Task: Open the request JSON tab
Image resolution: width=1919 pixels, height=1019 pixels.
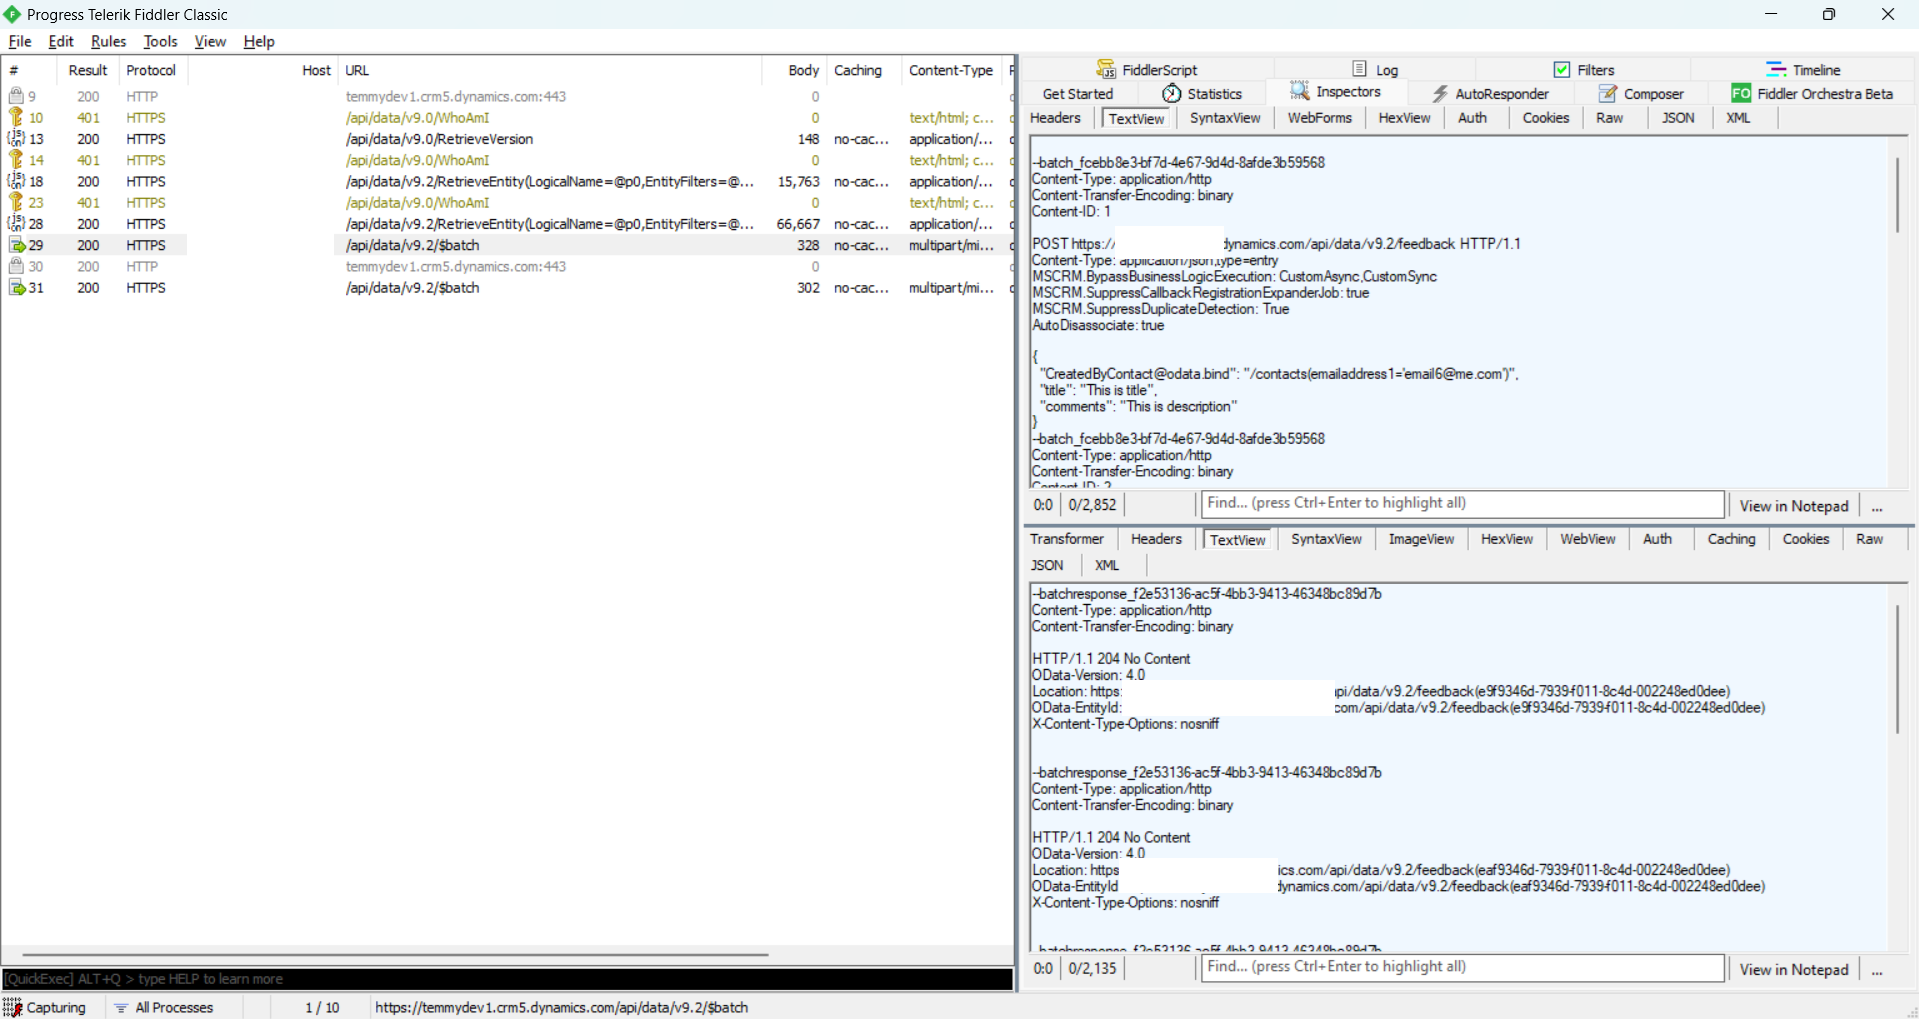Action: (x=1677, y=117)
